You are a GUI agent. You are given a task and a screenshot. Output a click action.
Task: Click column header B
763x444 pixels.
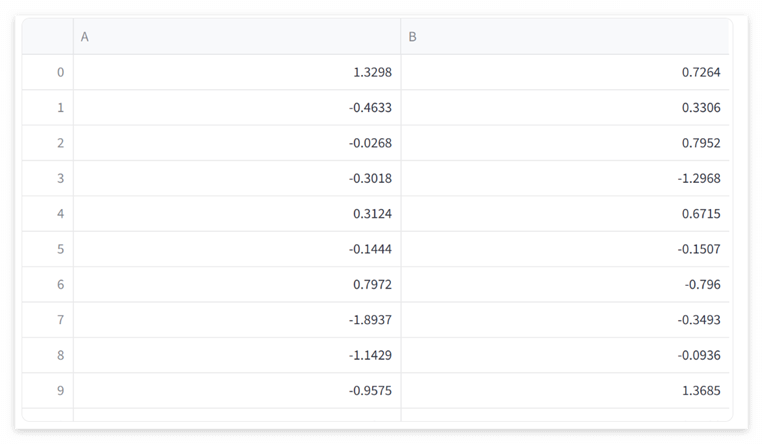pyautogui.click(x=565, y=37)
